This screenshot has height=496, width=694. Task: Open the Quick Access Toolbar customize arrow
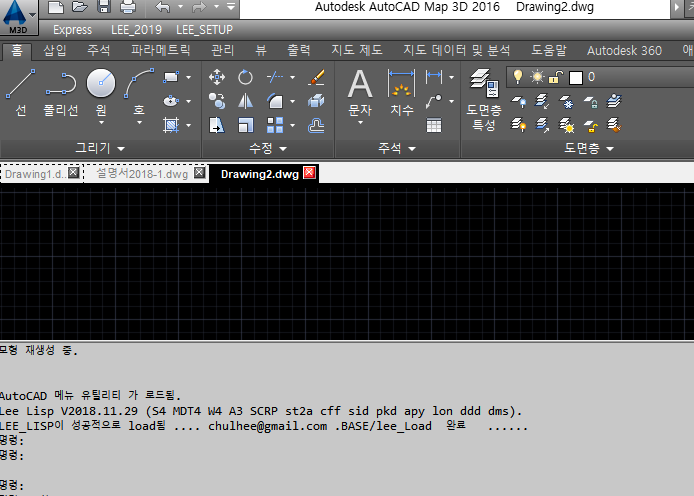(231, 7)
